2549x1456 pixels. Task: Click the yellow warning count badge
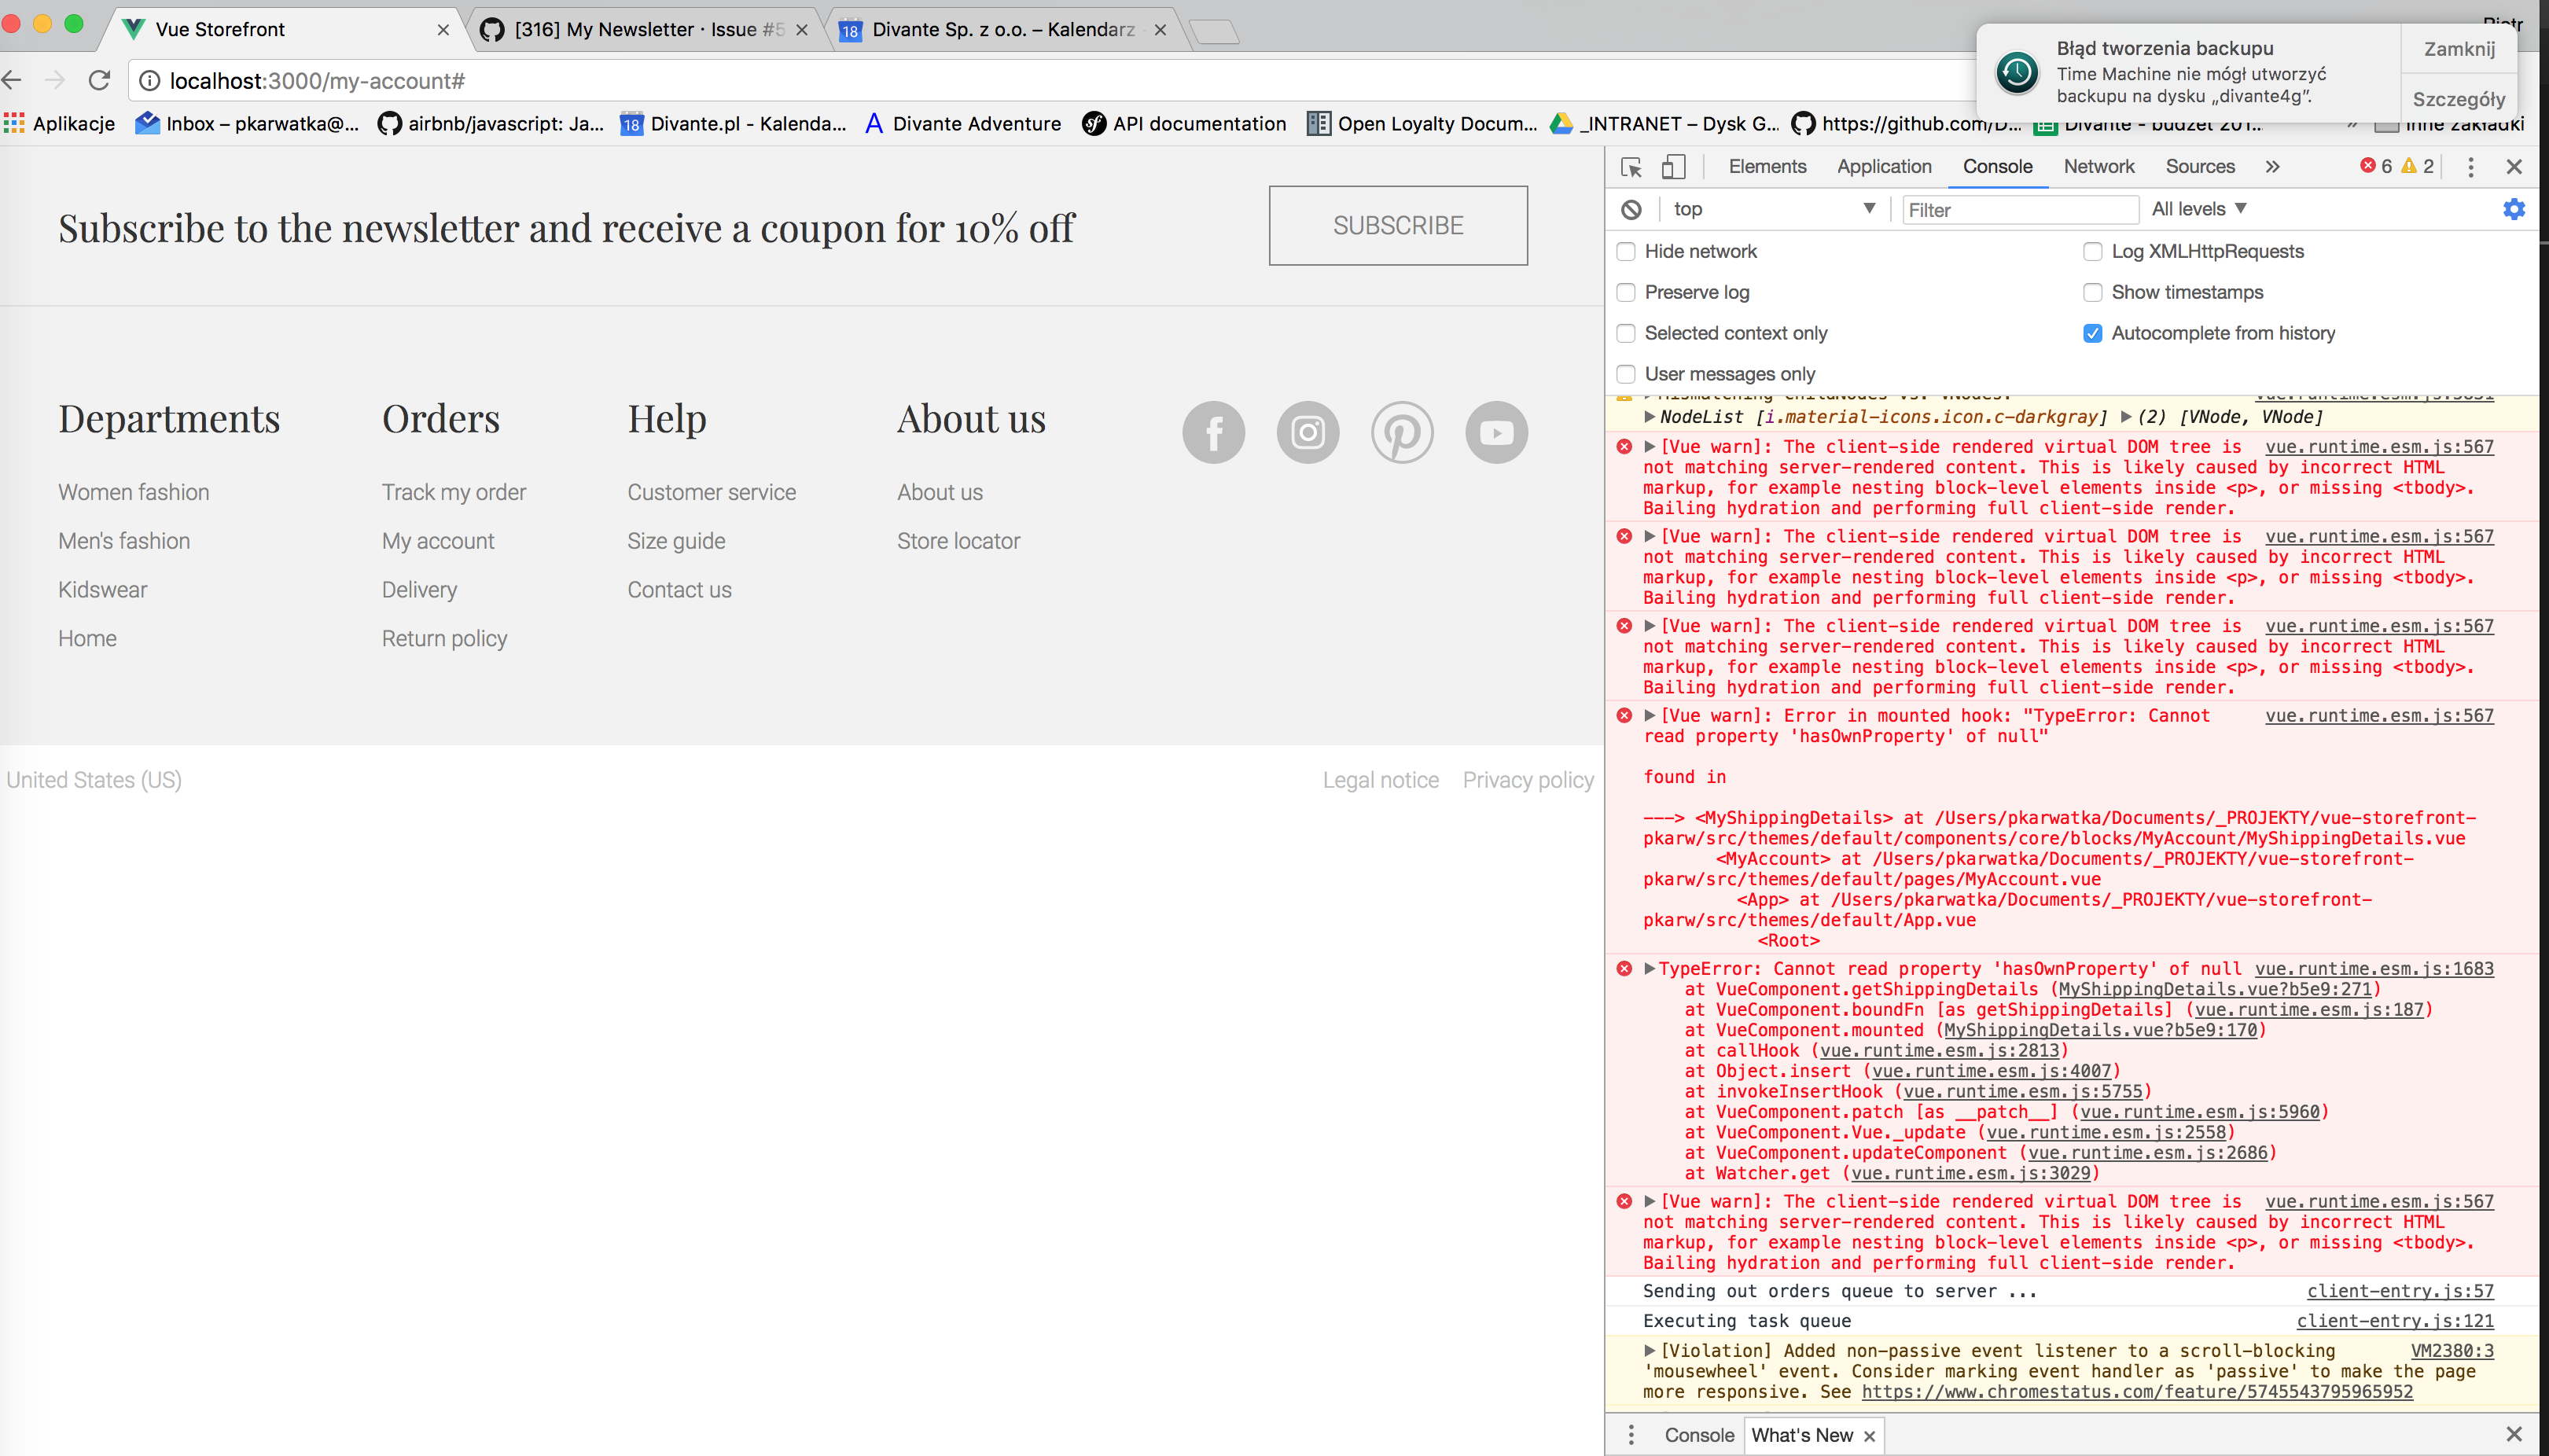[x=2418, y=166]
